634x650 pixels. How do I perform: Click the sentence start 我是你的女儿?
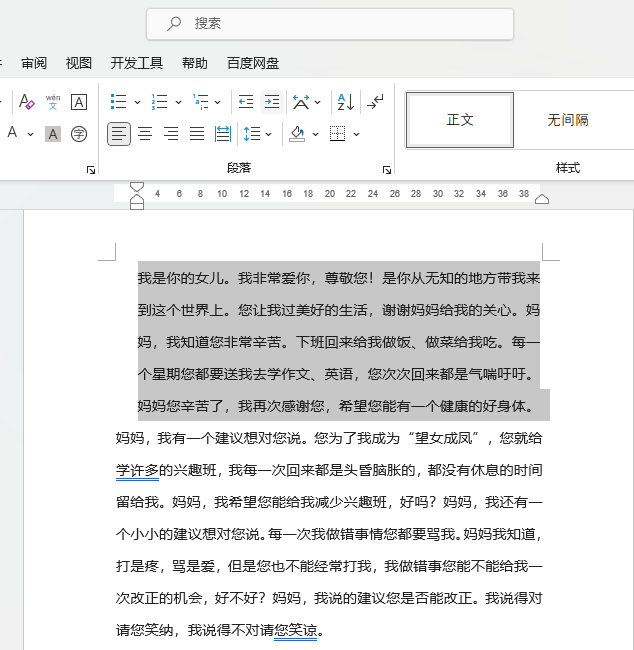click(x=181, y=278)
